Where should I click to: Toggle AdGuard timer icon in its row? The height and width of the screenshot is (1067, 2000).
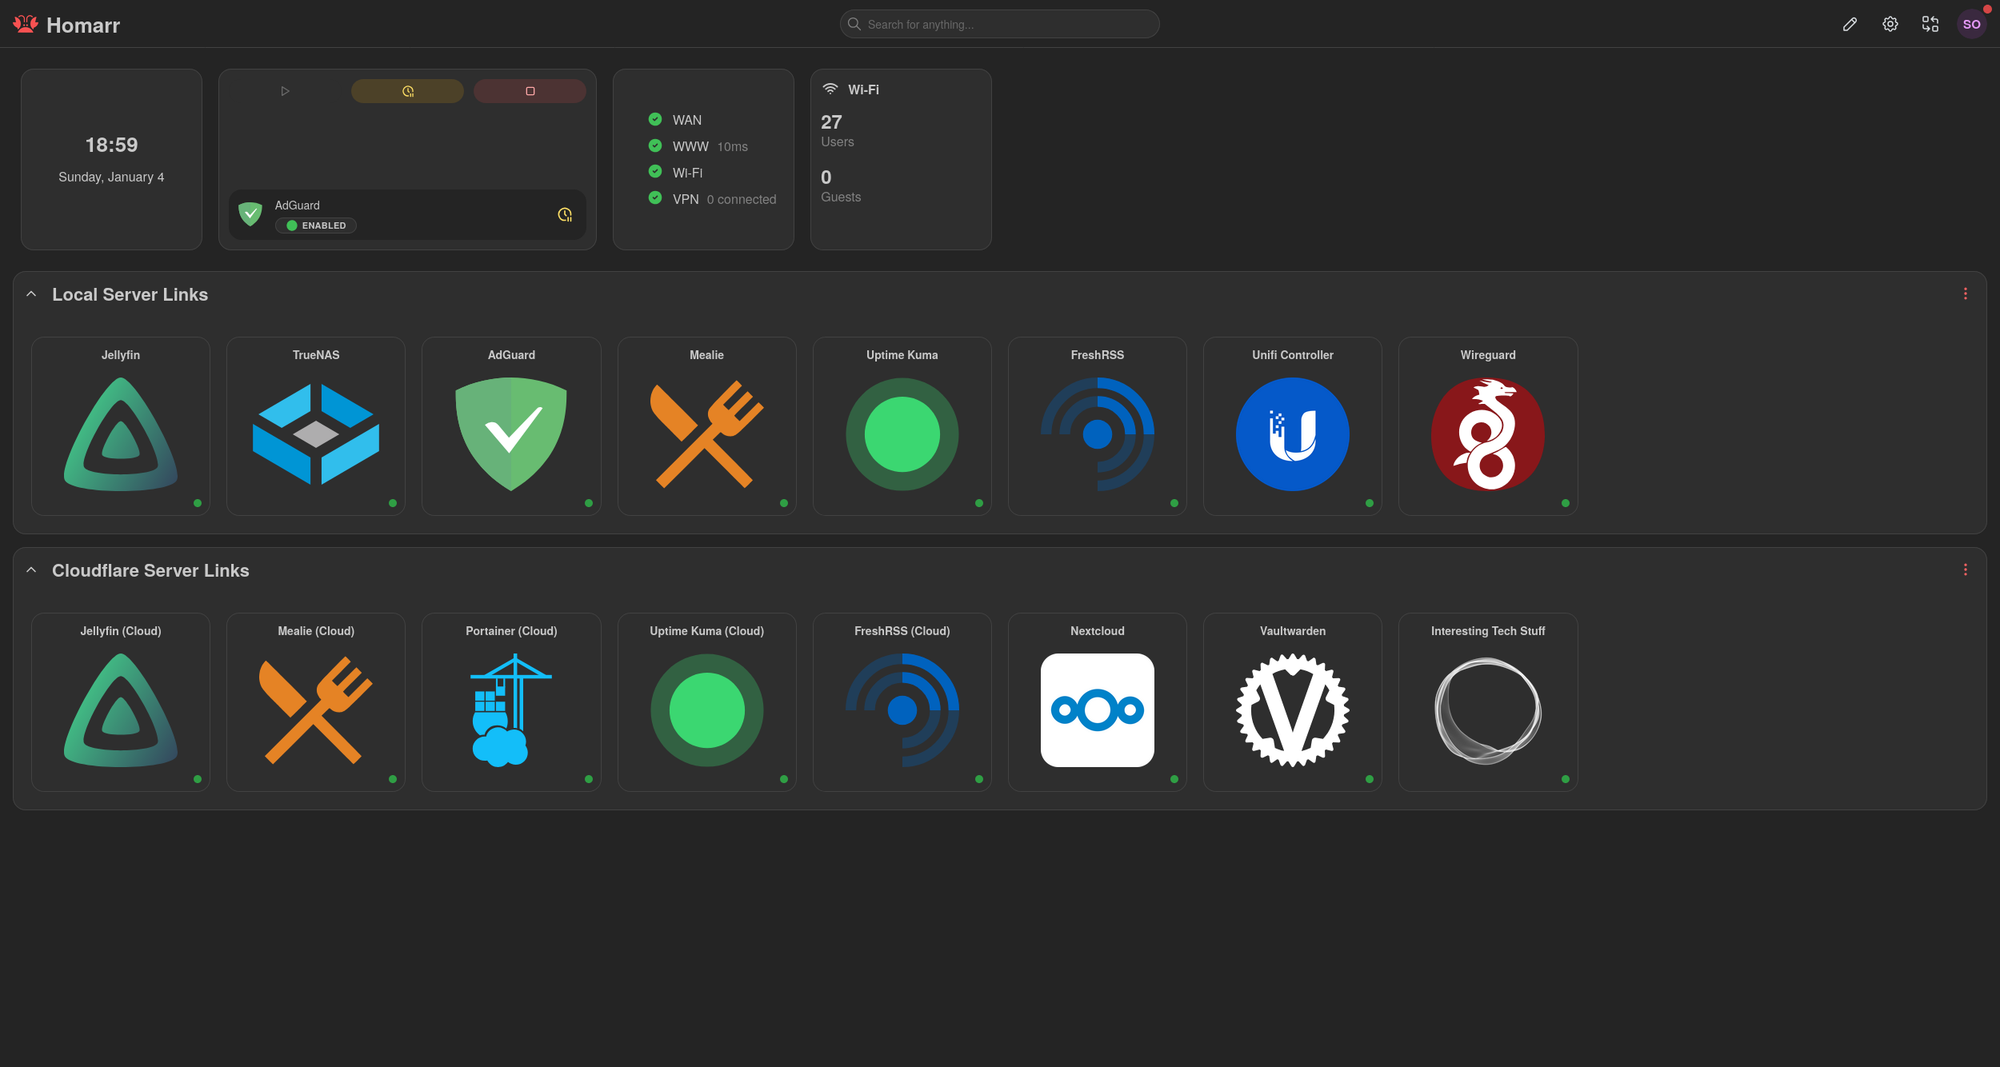point(565,215)
